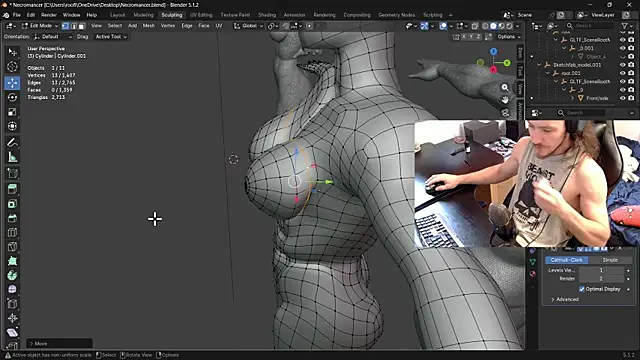Viewport: 640px width, 360px height.
Task: Open the Vertex menu in viewport header
Action: pyautogui.click(x=168, y=26)
